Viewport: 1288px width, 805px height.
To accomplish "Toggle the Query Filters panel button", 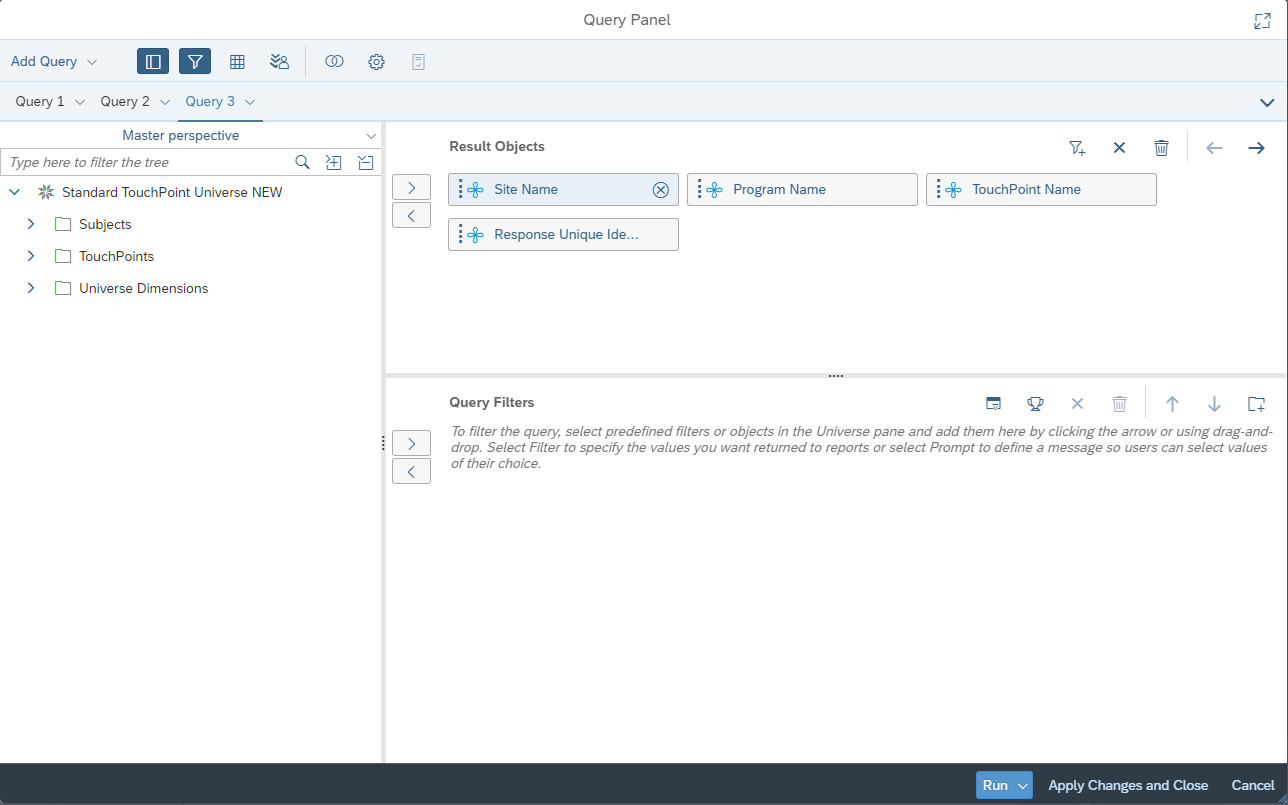I will point(195,61).
